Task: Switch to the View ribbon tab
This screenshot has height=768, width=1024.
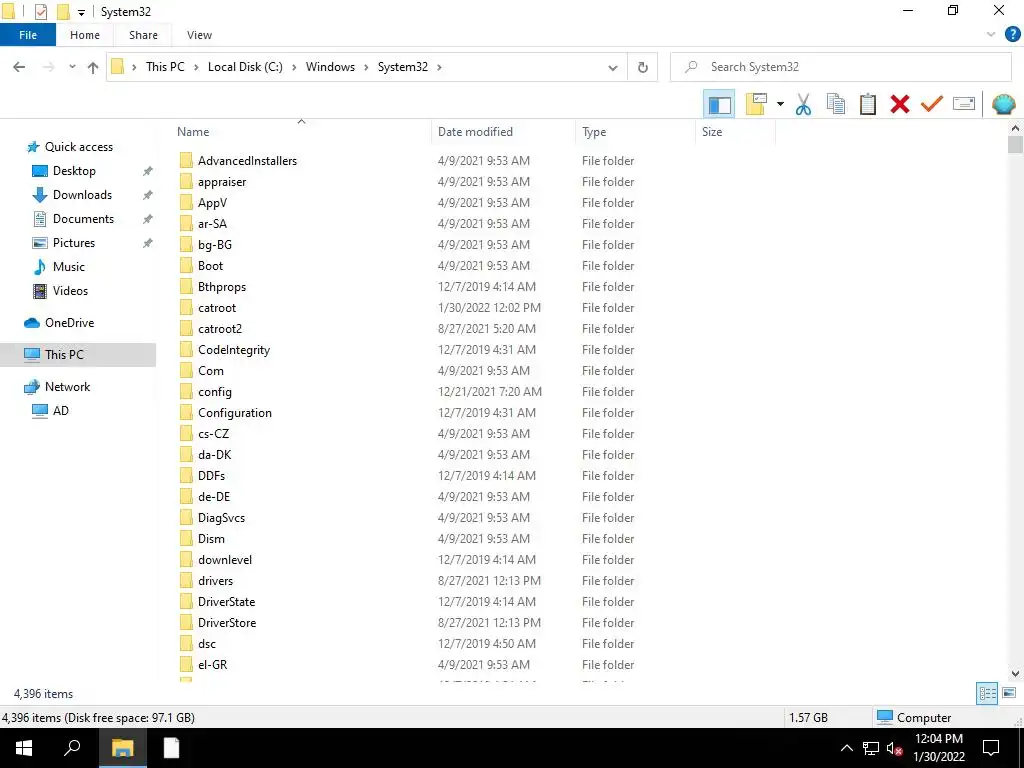Action: click(x=199, y=35)
